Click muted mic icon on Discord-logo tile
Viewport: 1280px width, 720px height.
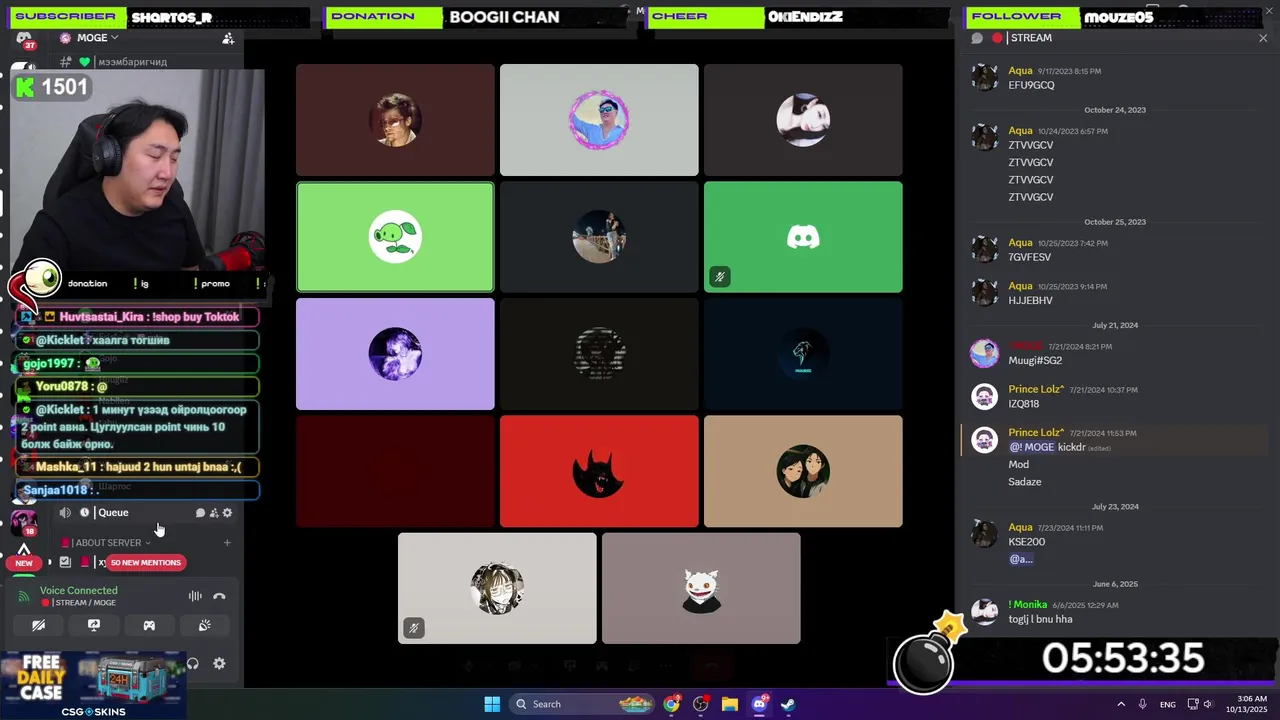(719, 277)
